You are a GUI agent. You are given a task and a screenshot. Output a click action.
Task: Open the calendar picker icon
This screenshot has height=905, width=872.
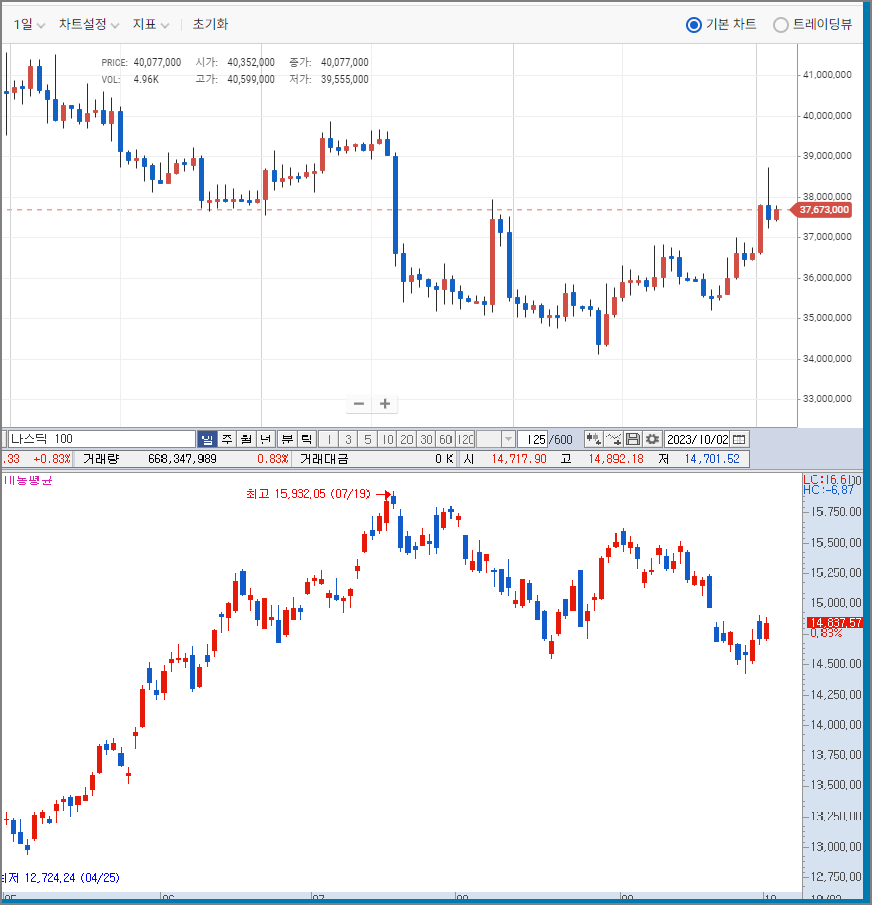tap(739, 439)
